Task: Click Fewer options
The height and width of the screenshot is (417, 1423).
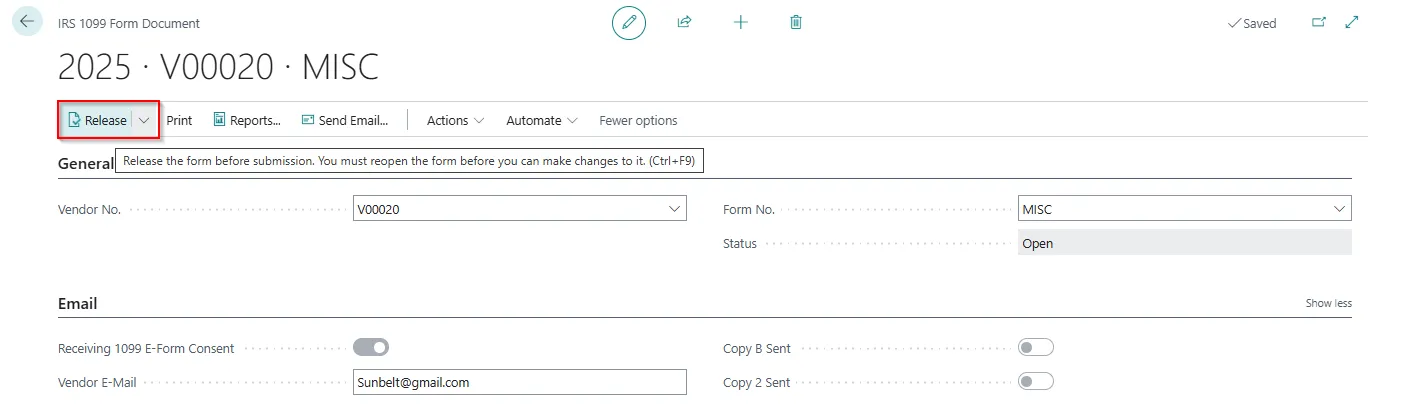Action: click(x=638, y=120)
